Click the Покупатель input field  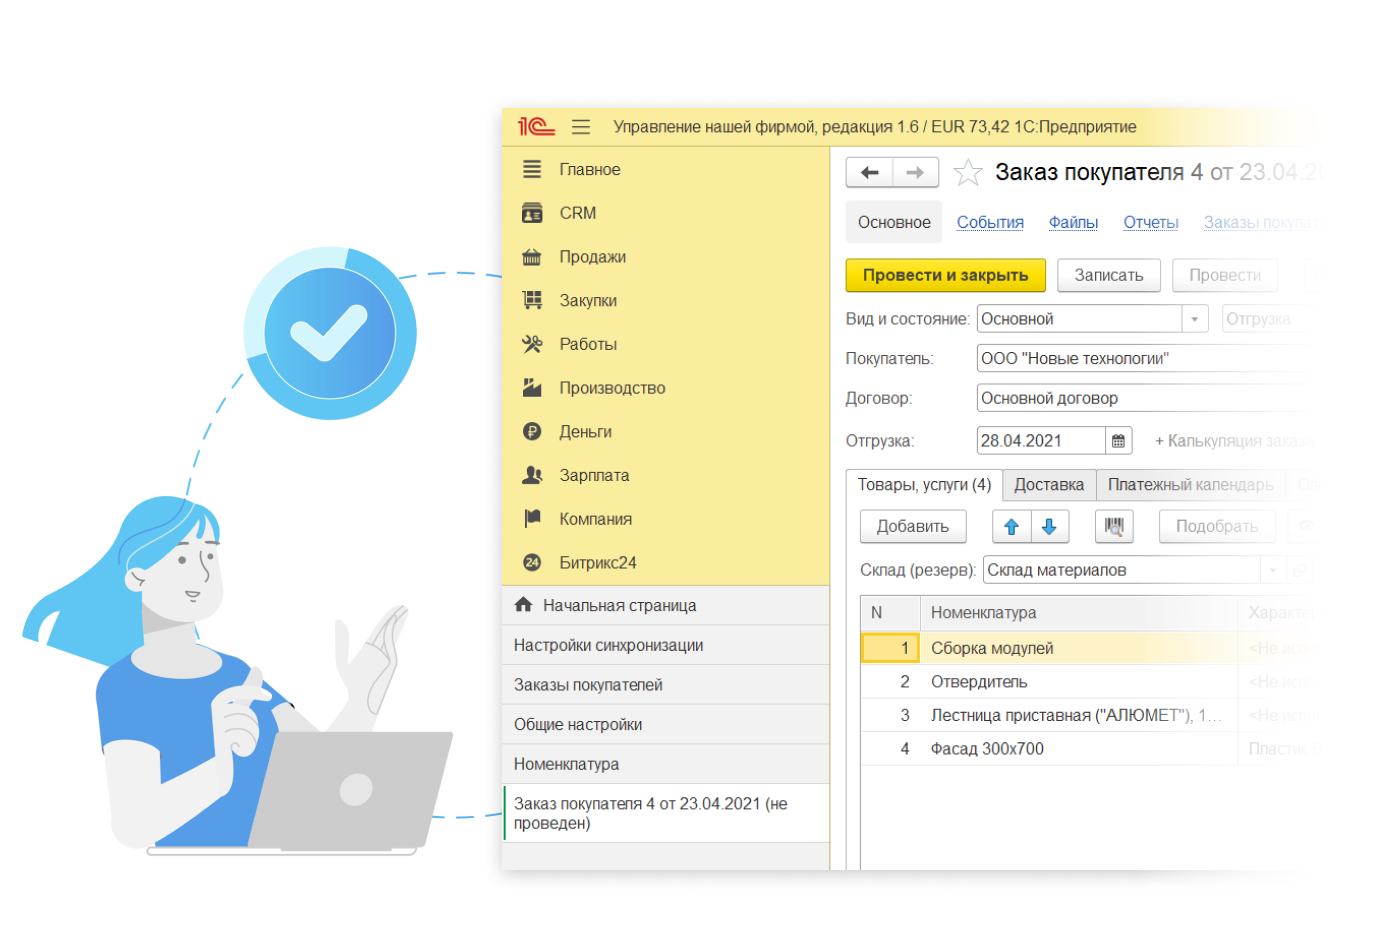coord(1140,359)
